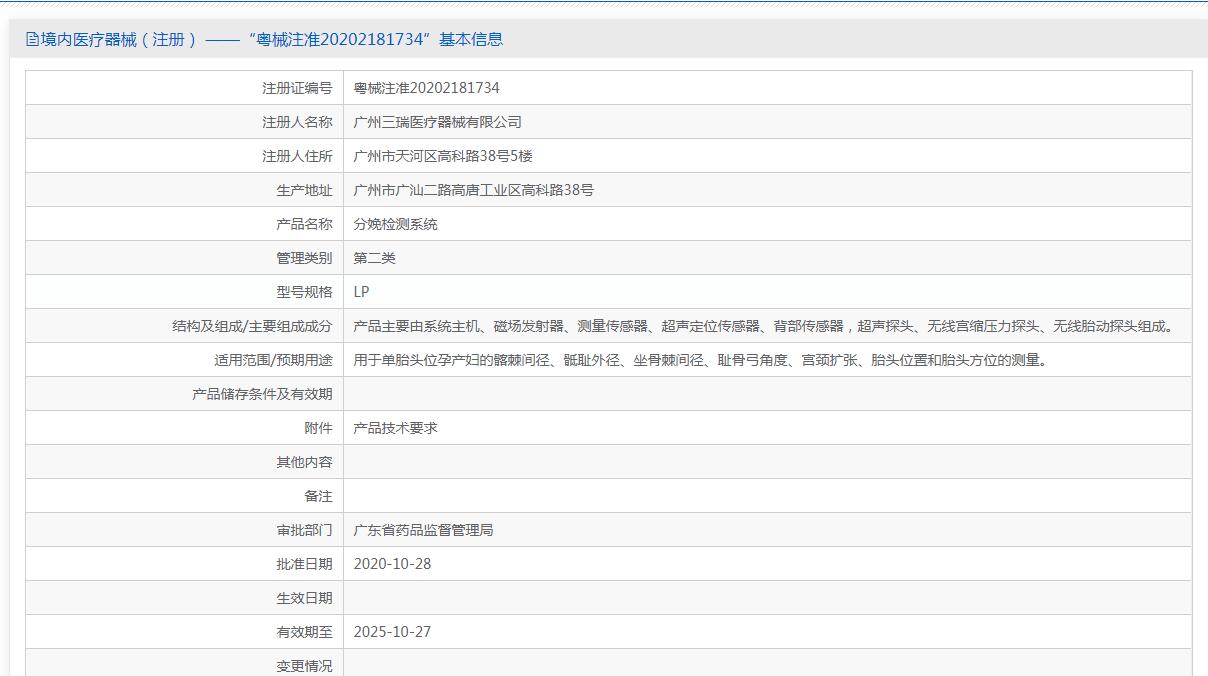Click the 结构及组成/主要组成成分 label
This screenshot has width=1208, height=676.
(252, 326)
